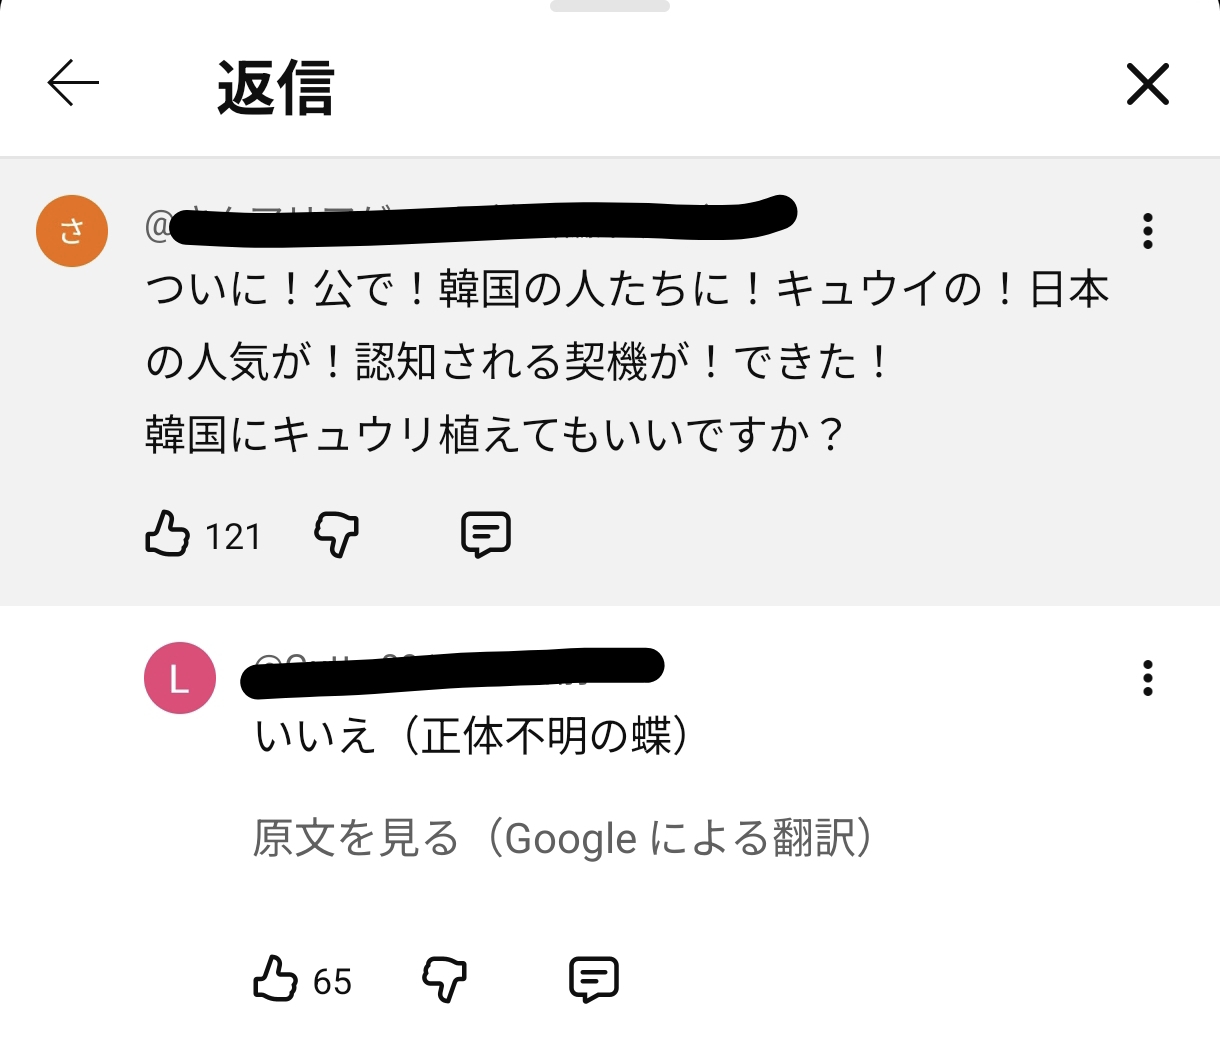Viewport: 1220px width, 1060px height.
Task: Like the reply with 65 likes
Action: pyautogui.click(x=275, y=979)
